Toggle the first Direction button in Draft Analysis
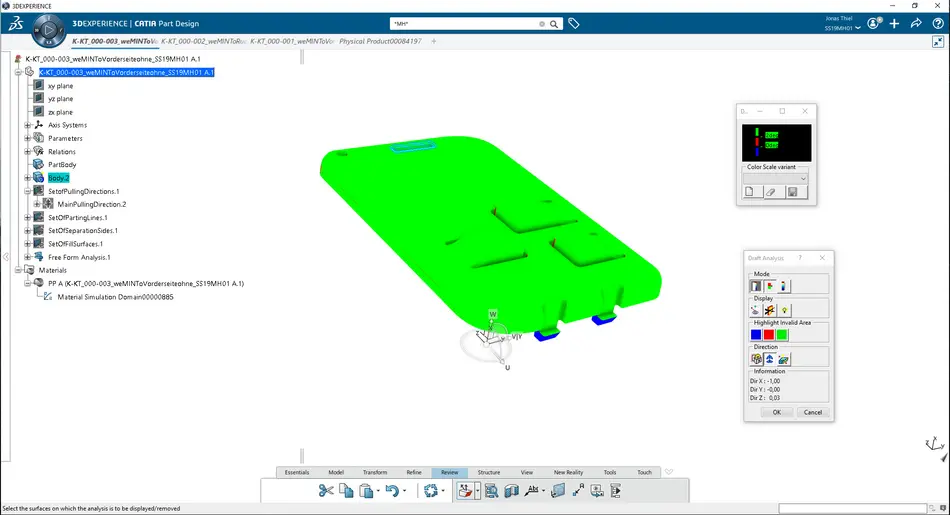 [x=756, y=359]
